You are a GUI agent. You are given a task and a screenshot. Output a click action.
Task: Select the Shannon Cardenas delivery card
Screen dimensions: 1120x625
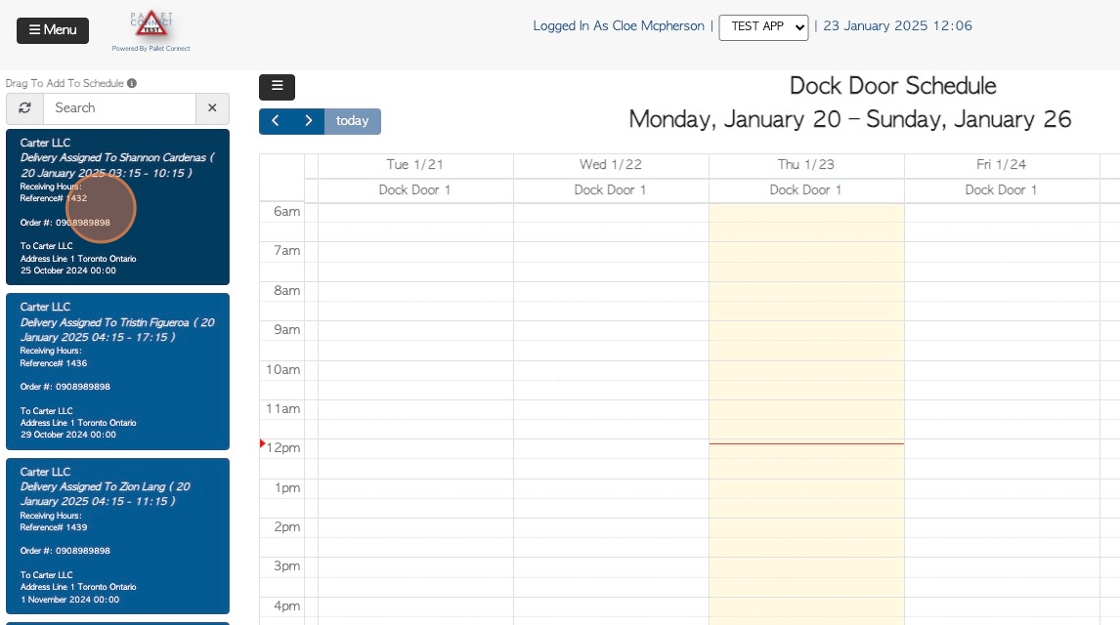[118, 206]
